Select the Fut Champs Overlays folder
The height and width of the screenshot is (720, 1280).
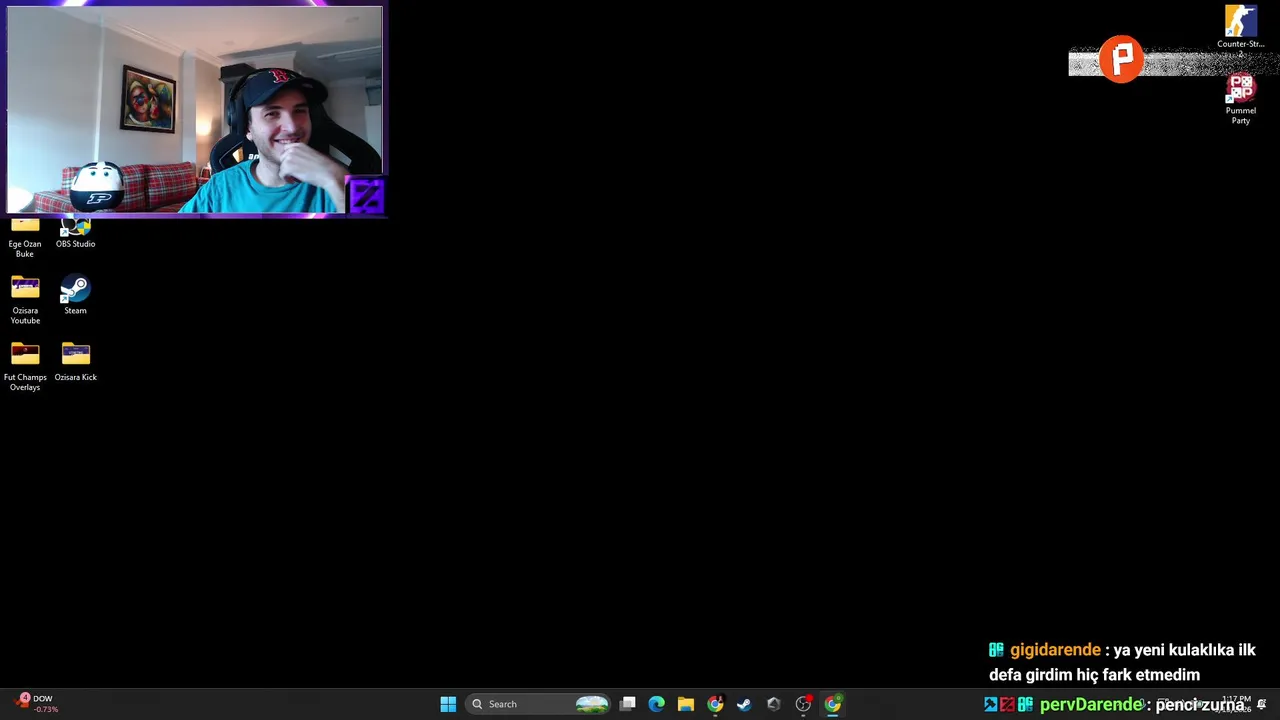tap(25, 367)
